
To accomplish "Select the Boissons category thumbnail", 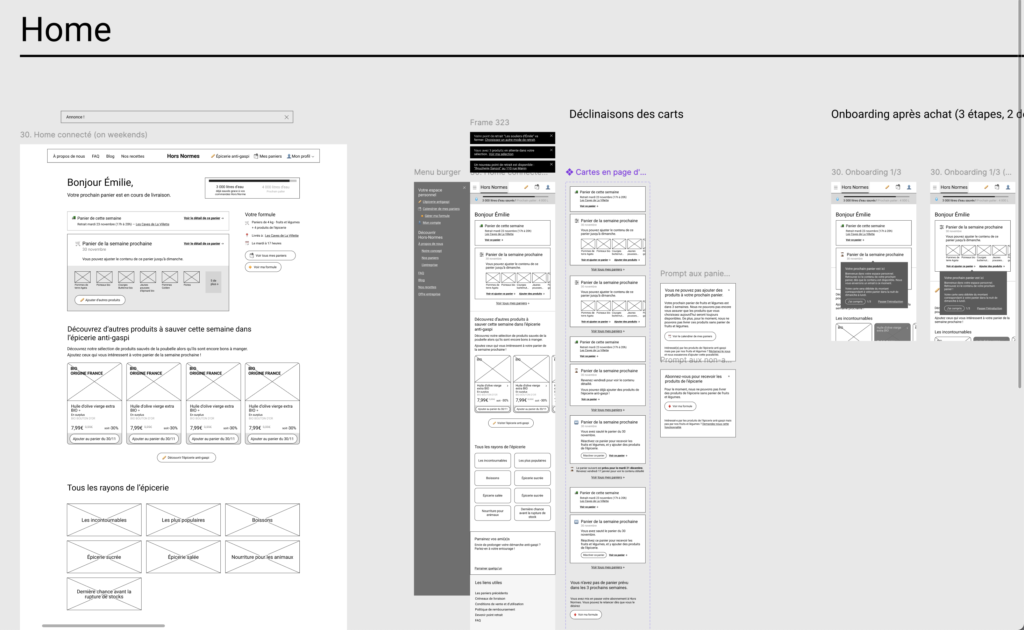I will coord(262,519).
